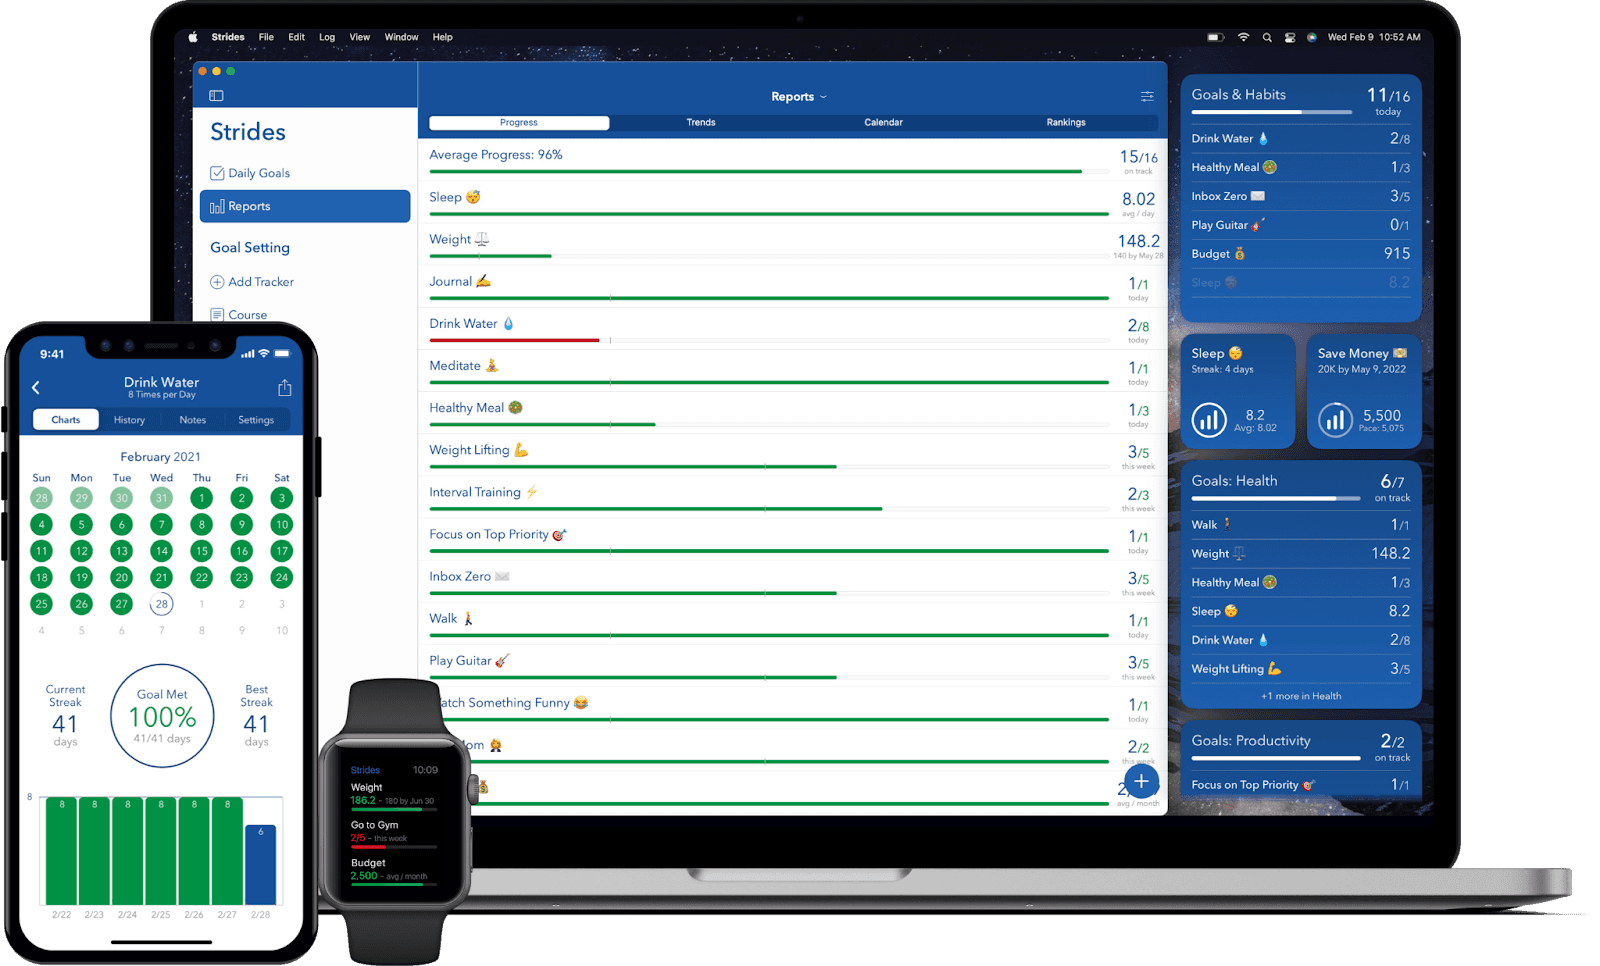Click +1 more in Health link

coord(1301,696)
